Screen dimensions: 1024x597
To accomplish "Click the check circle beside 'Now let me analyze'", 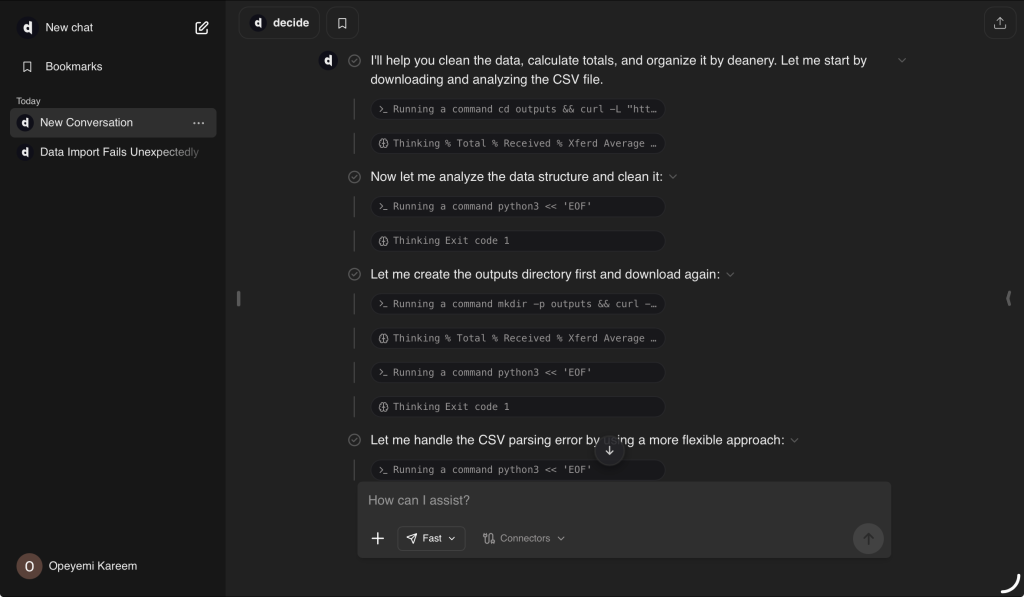I will [354, 177].
